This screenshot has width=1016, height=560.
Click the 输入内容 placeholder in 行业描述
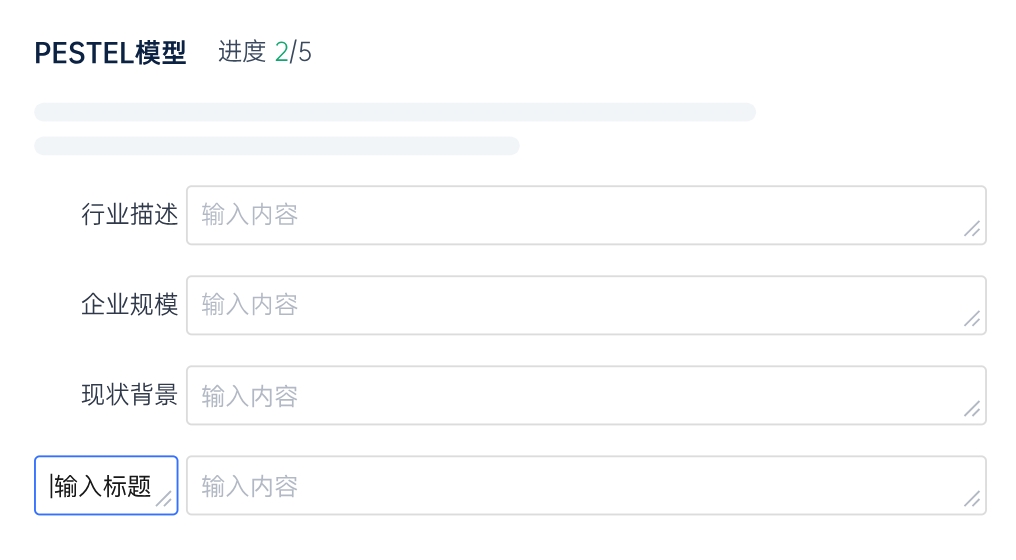coord(250,215)
